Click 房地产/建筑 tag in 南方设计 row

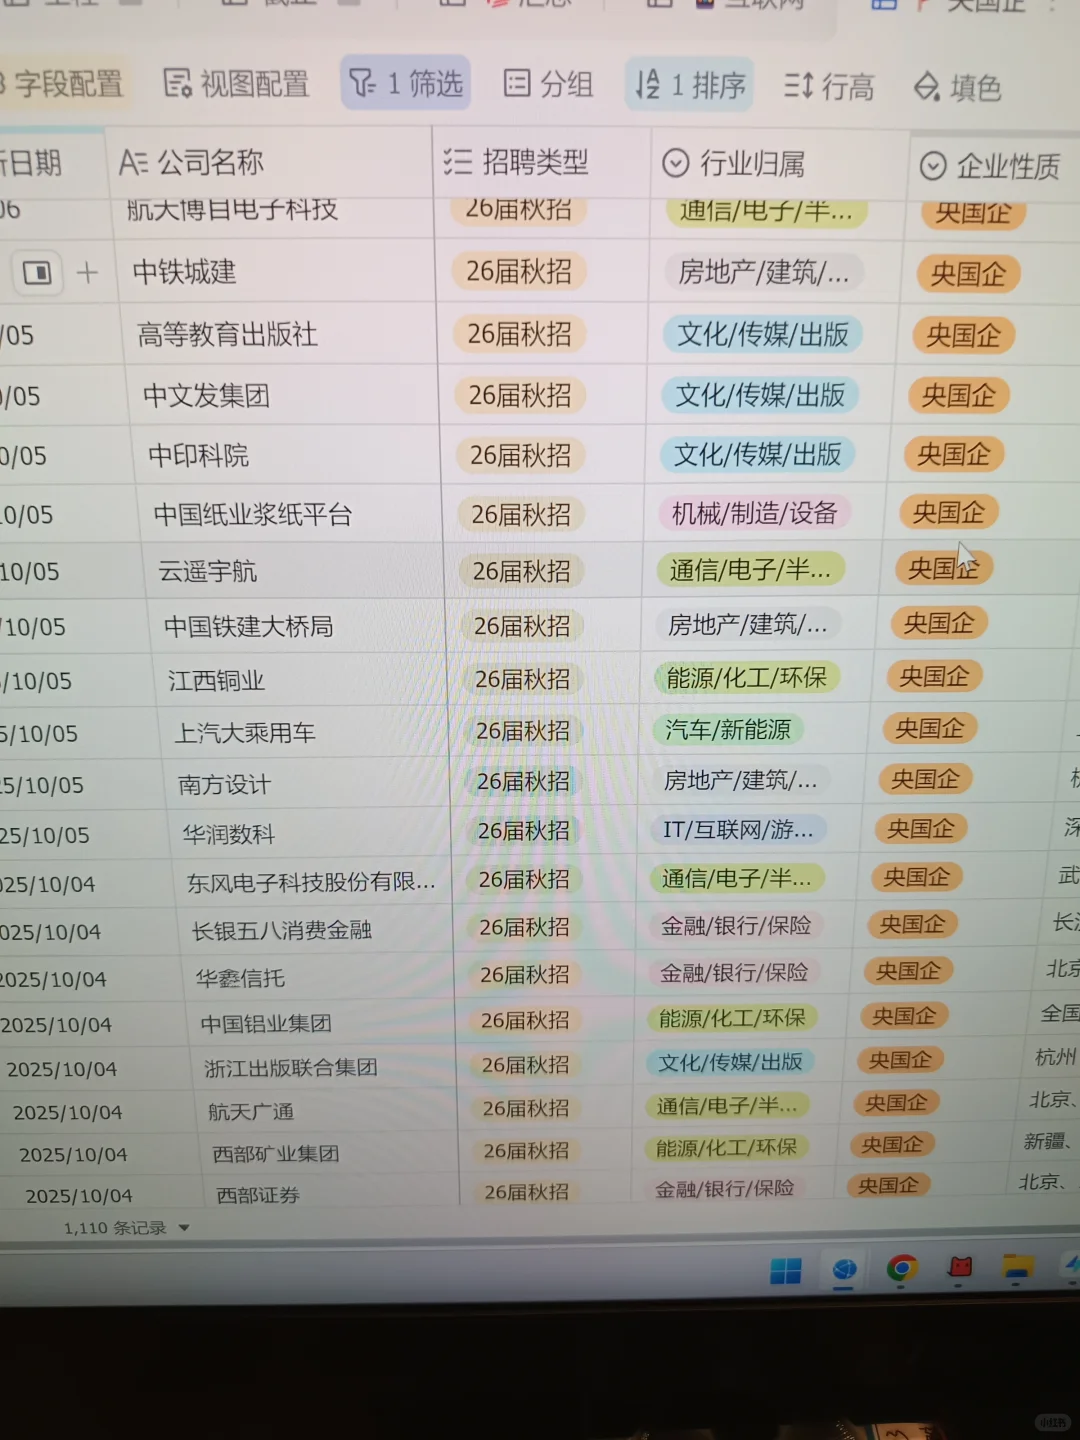(741, 780)
